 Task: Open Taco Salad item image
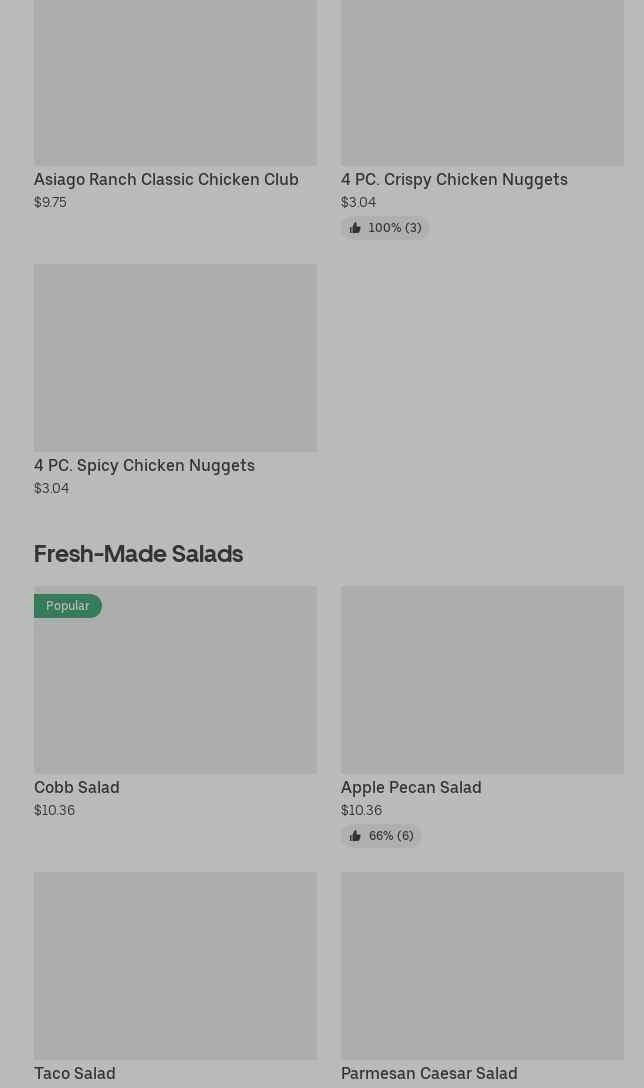(175, 965)
